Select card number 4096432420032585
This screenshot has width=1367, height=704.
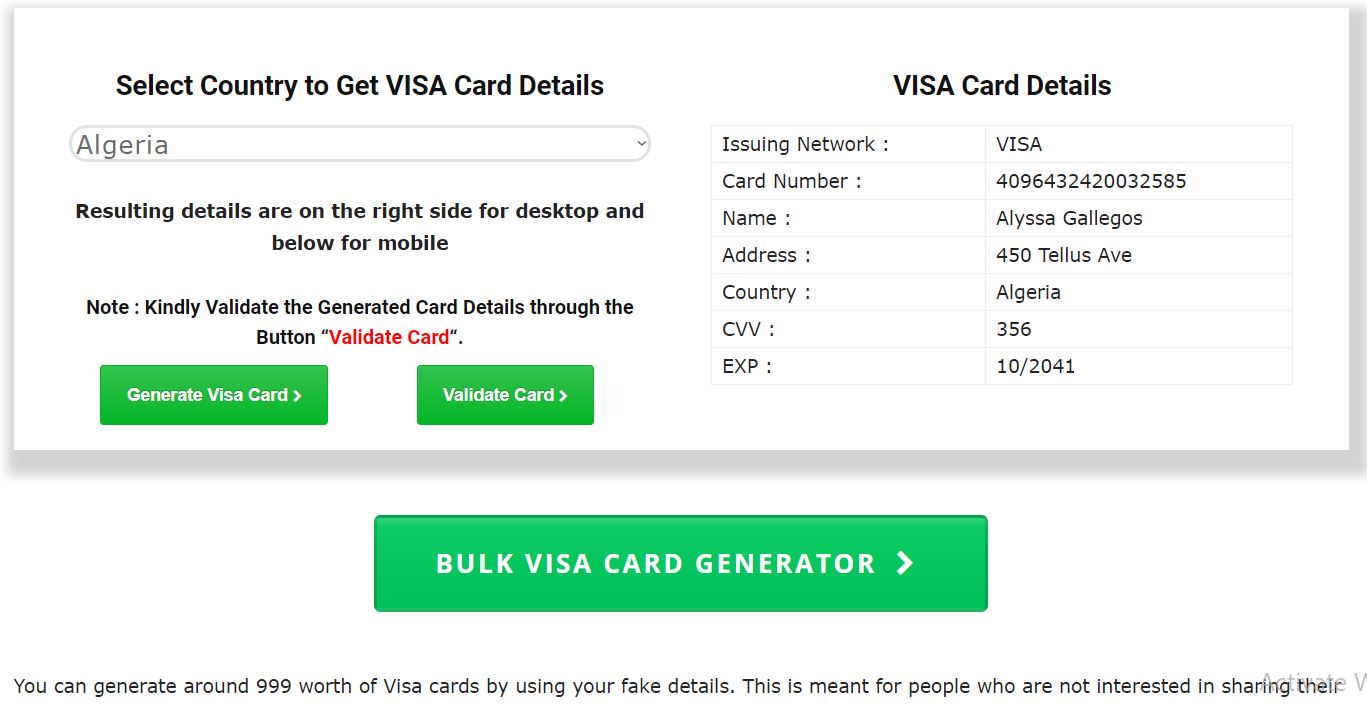coord(1091,181)
